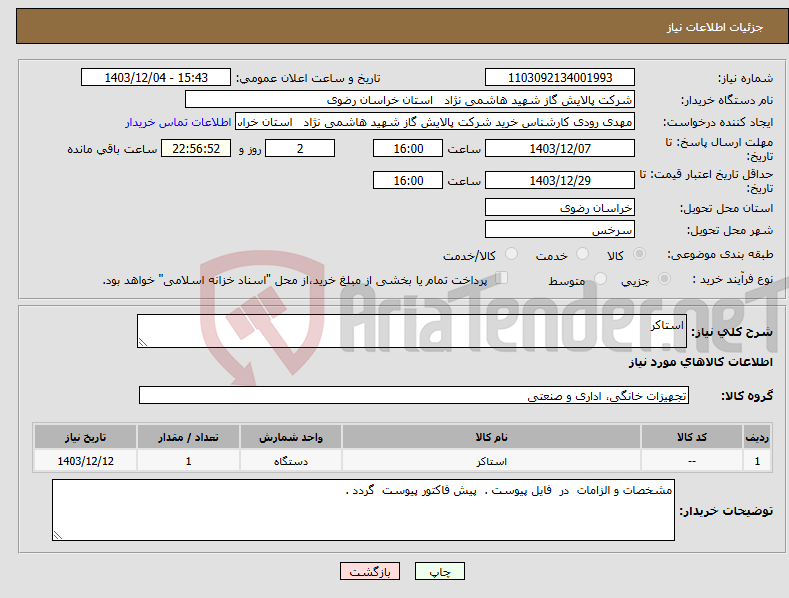Click the تعداد / مقدار column header
This screenshot has width=789, height=598.
(188, 437)
